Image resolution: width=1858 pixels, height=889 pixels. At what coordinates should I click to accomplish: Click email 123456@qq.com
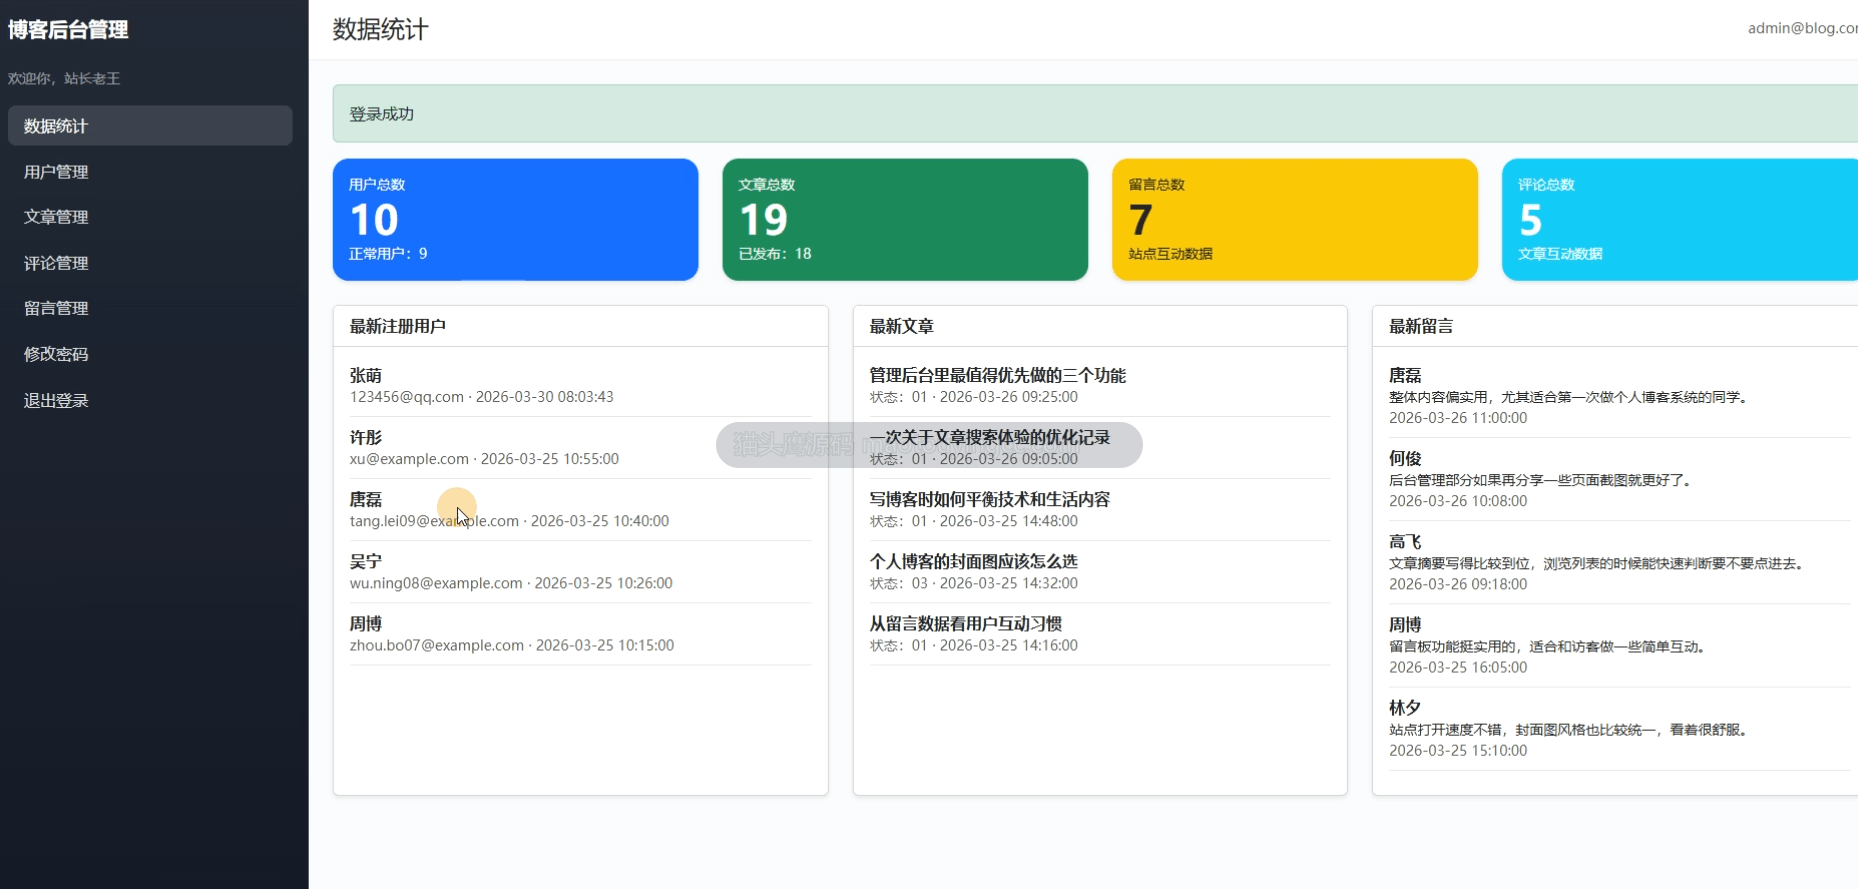click(x=407, y=397)
